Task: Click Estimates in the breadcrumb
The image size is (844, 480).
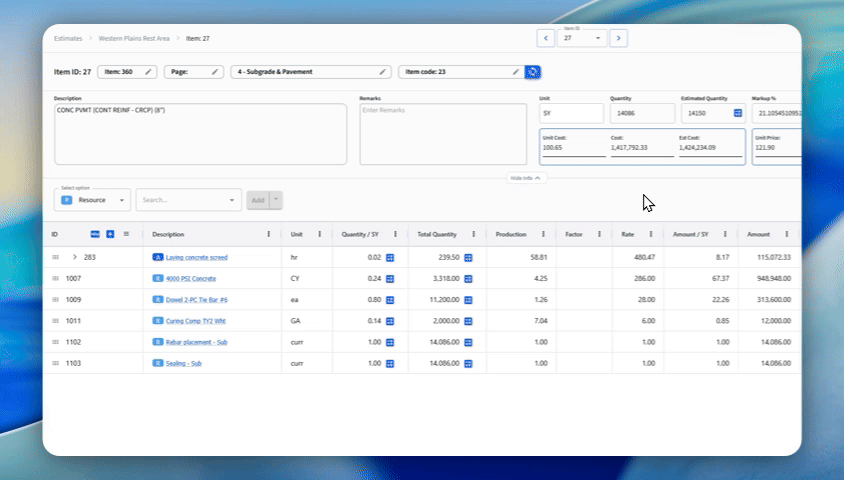Action: (x=68, y=38)
